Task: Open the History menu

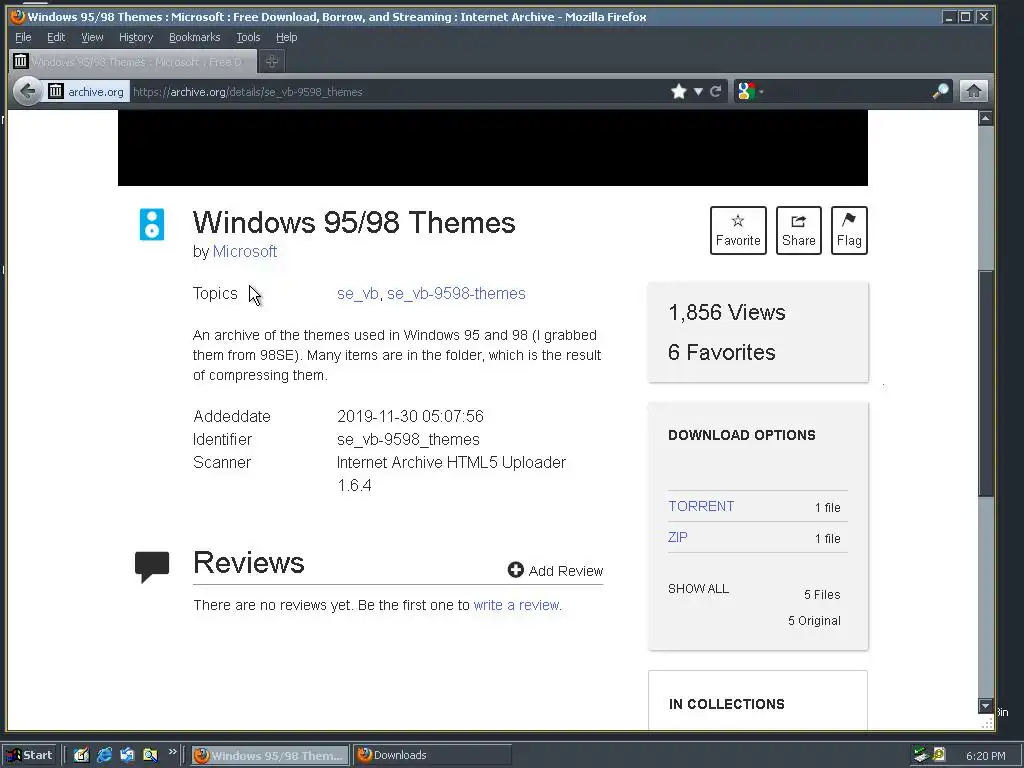Action: tap(136, 37)
